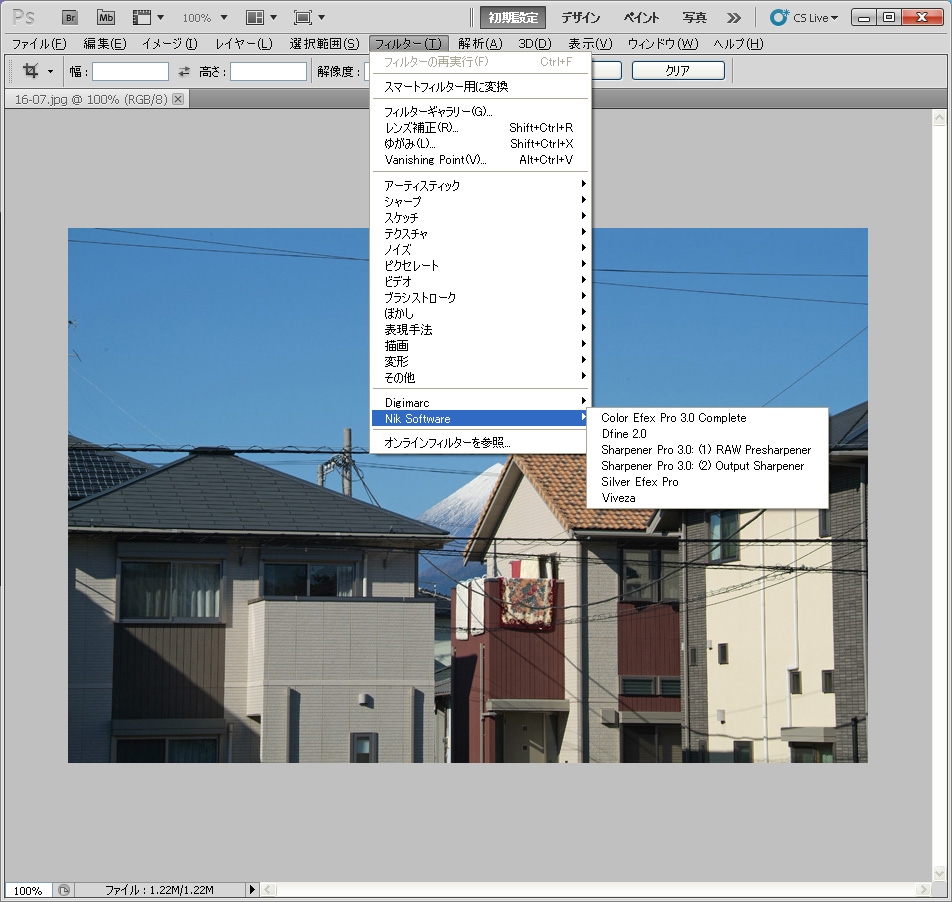The image size is (952, 902).
Task: Click the 幅 width input field
Action: 131,71
